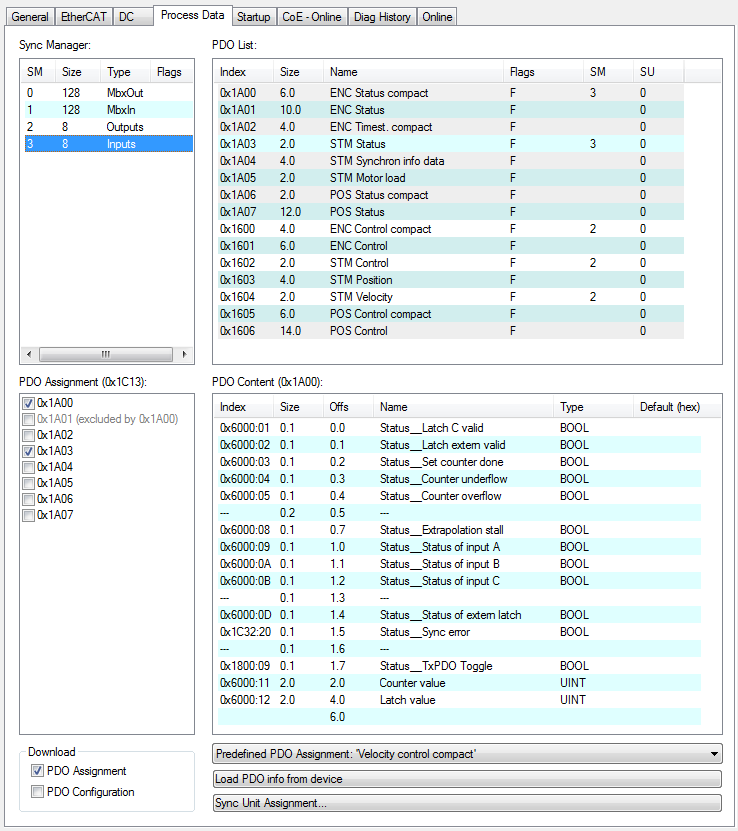Select the Outputs sync manager row
This screenshot has width=738, height=831.
tap(109, 127)
